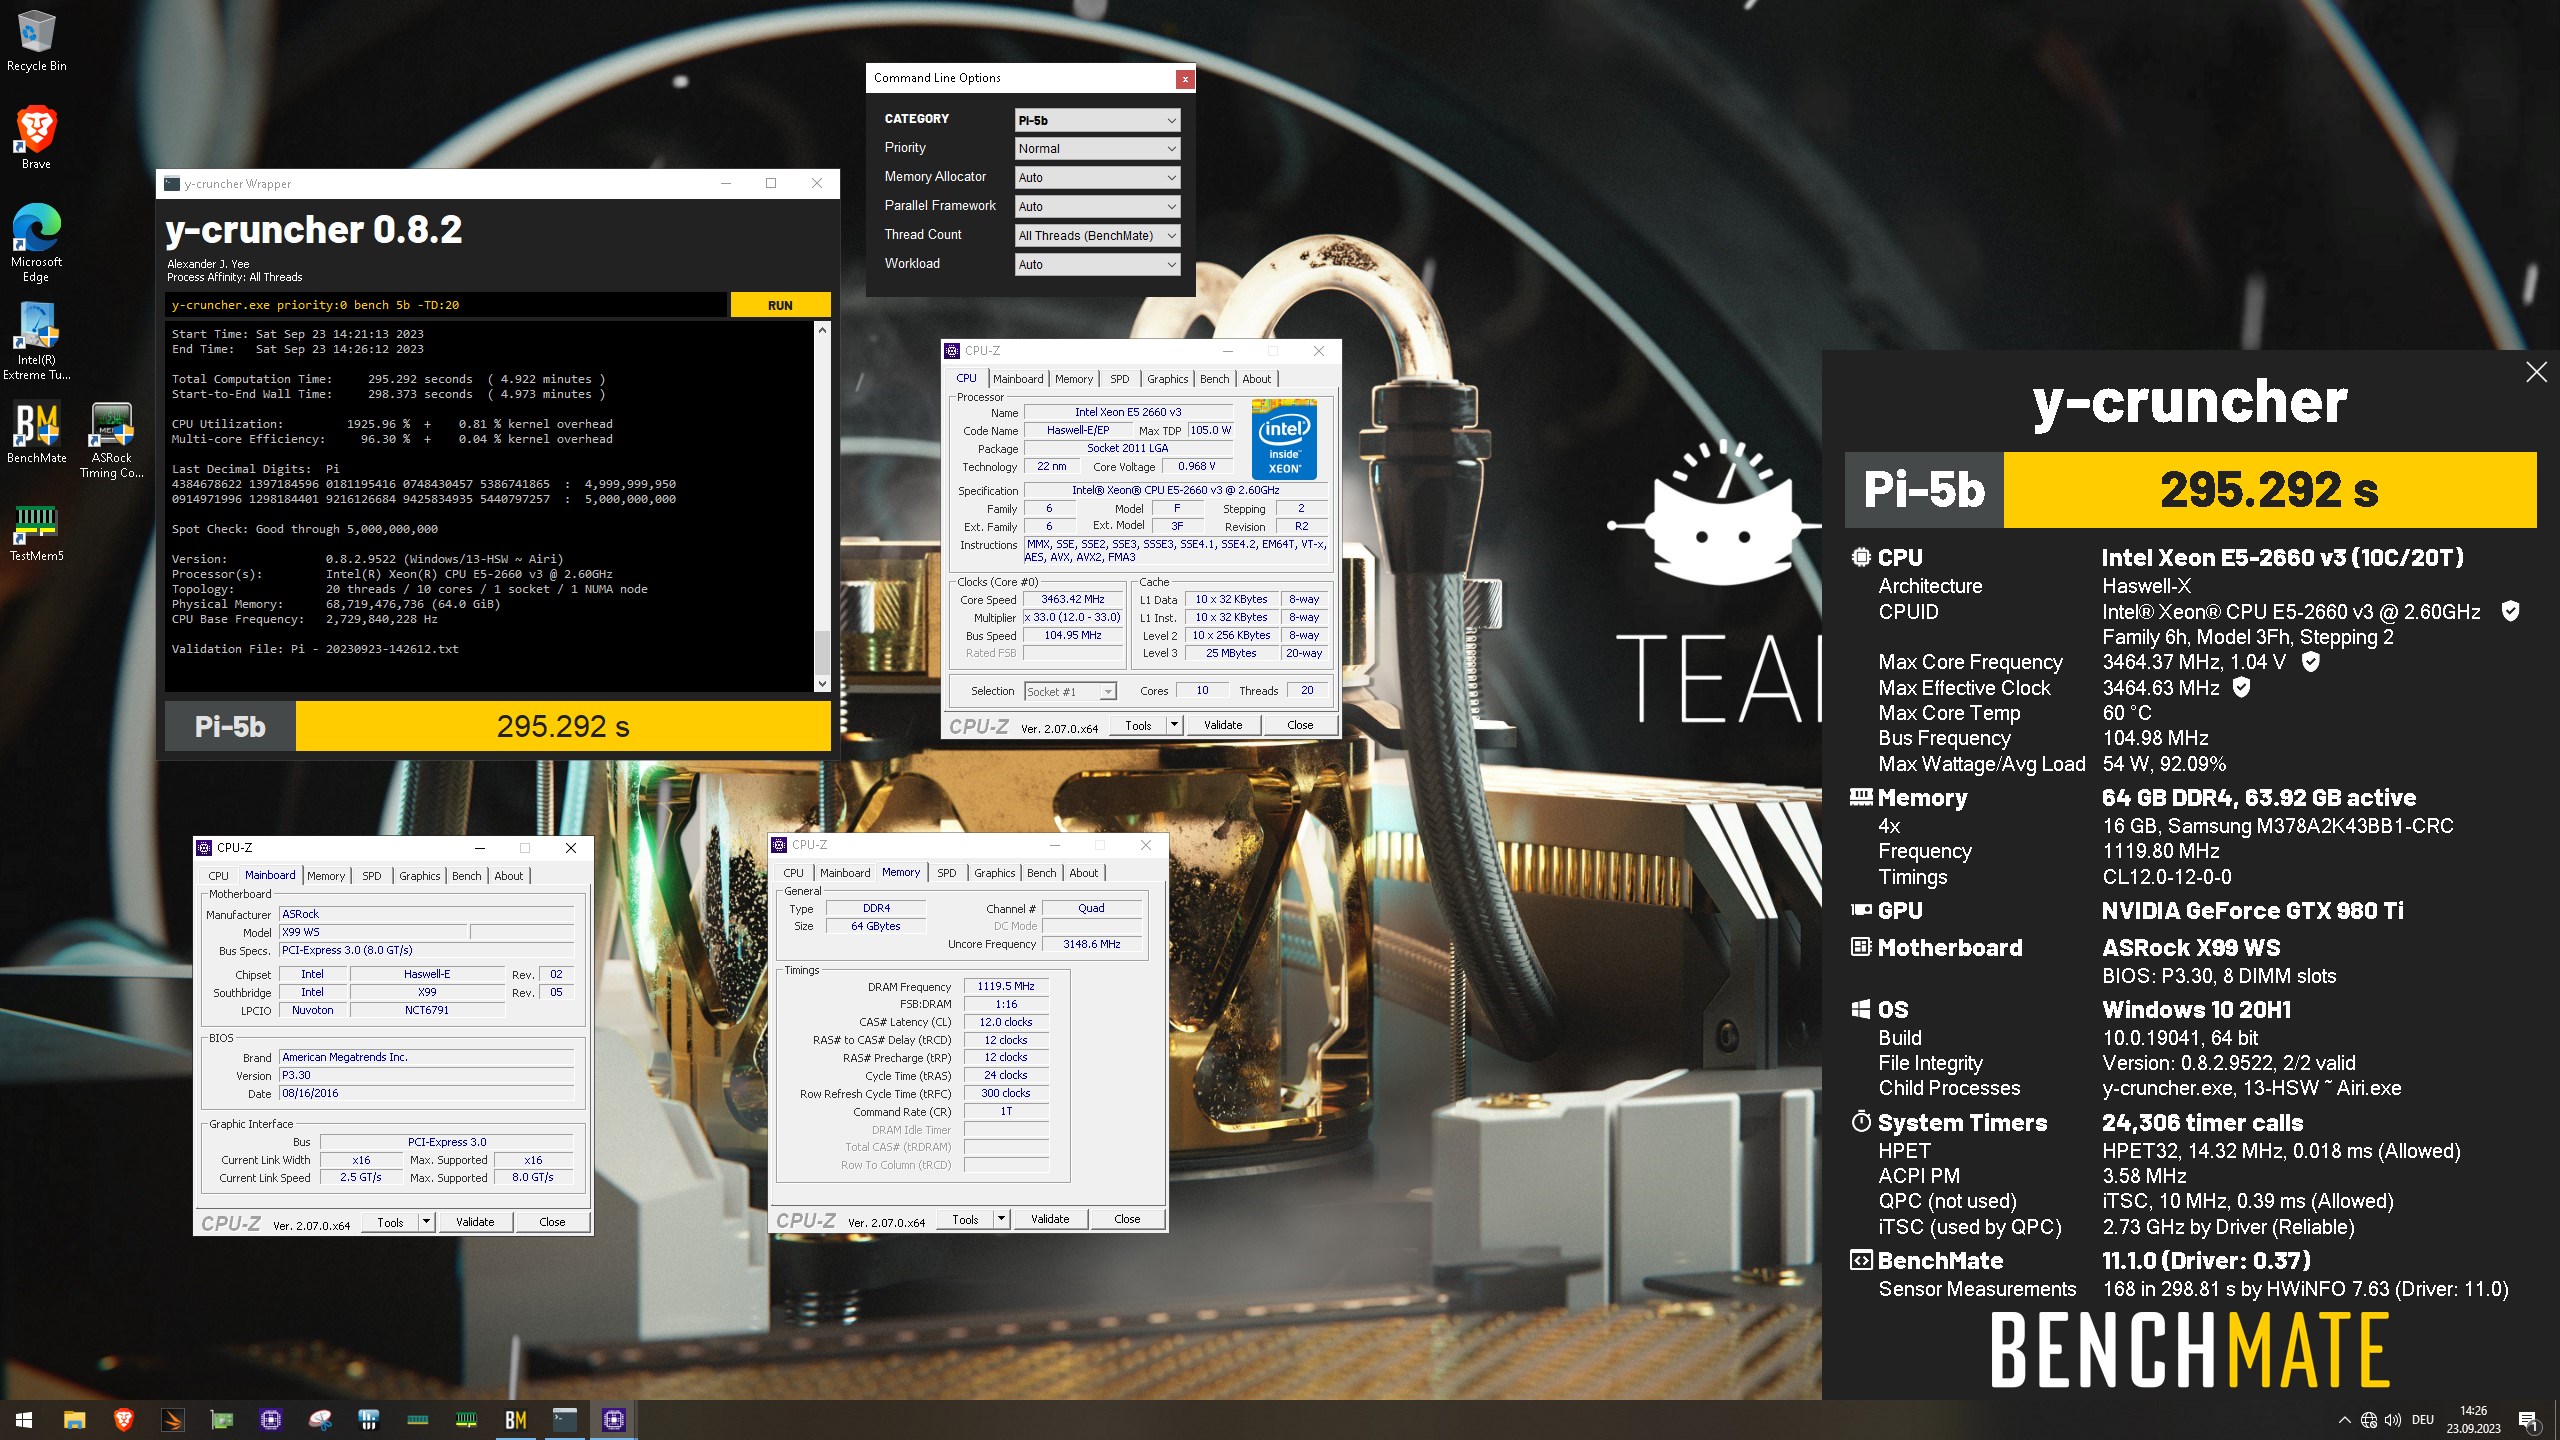The width and height of the screenshot is (2560, 1440).
Task: Launch Brave from the desktop shortcut
Action: [36, 137]
